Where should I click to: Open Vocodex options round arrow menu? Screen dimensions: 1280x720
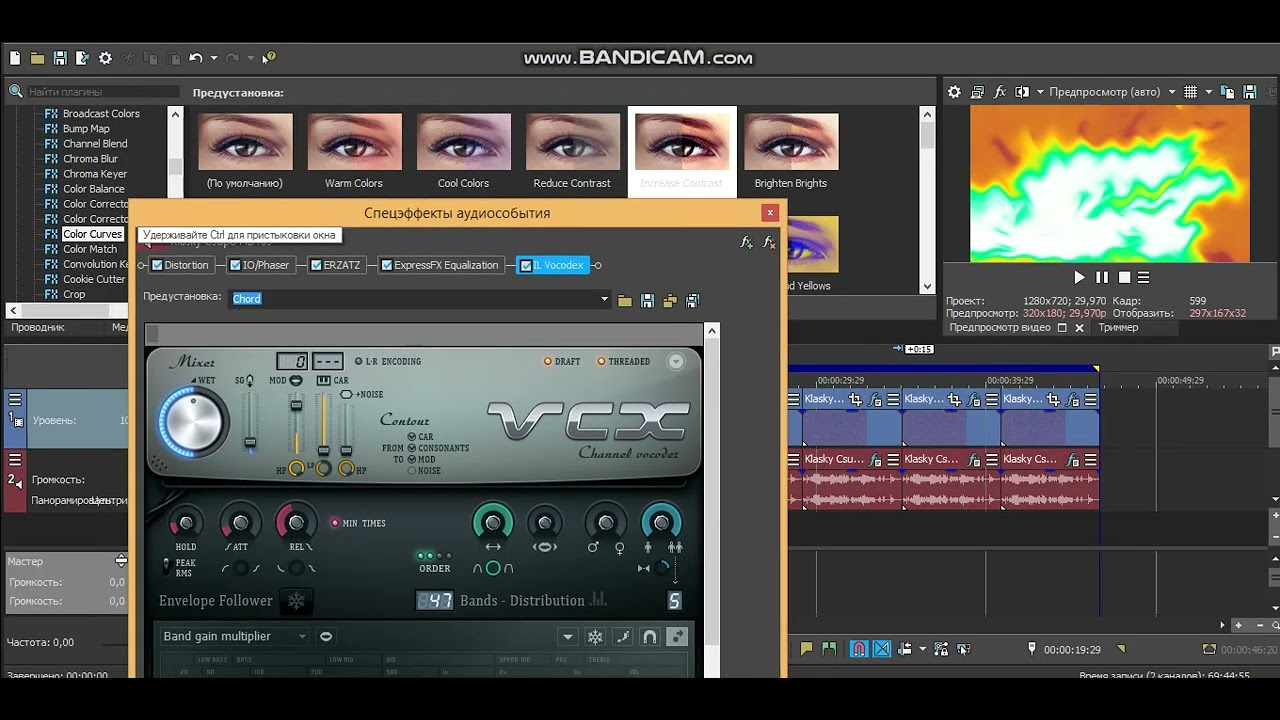tap(677, 361)
